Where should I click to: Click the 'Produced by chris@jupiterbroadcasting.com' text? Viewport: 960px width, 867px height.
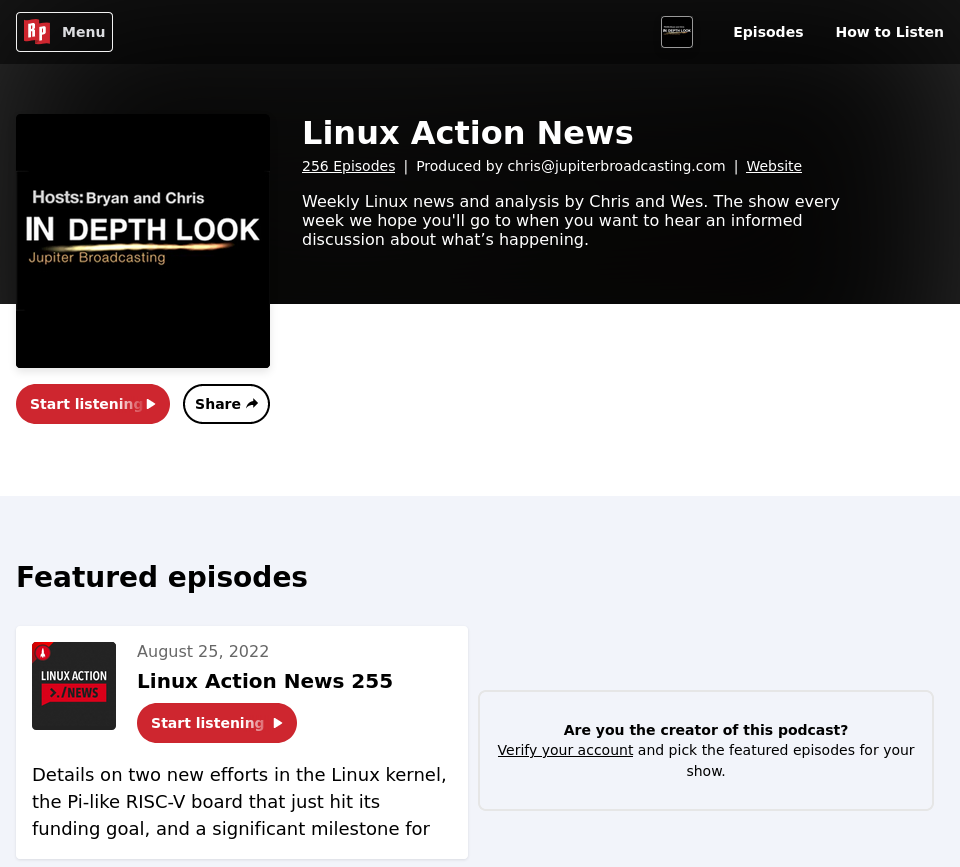[571, 166]
